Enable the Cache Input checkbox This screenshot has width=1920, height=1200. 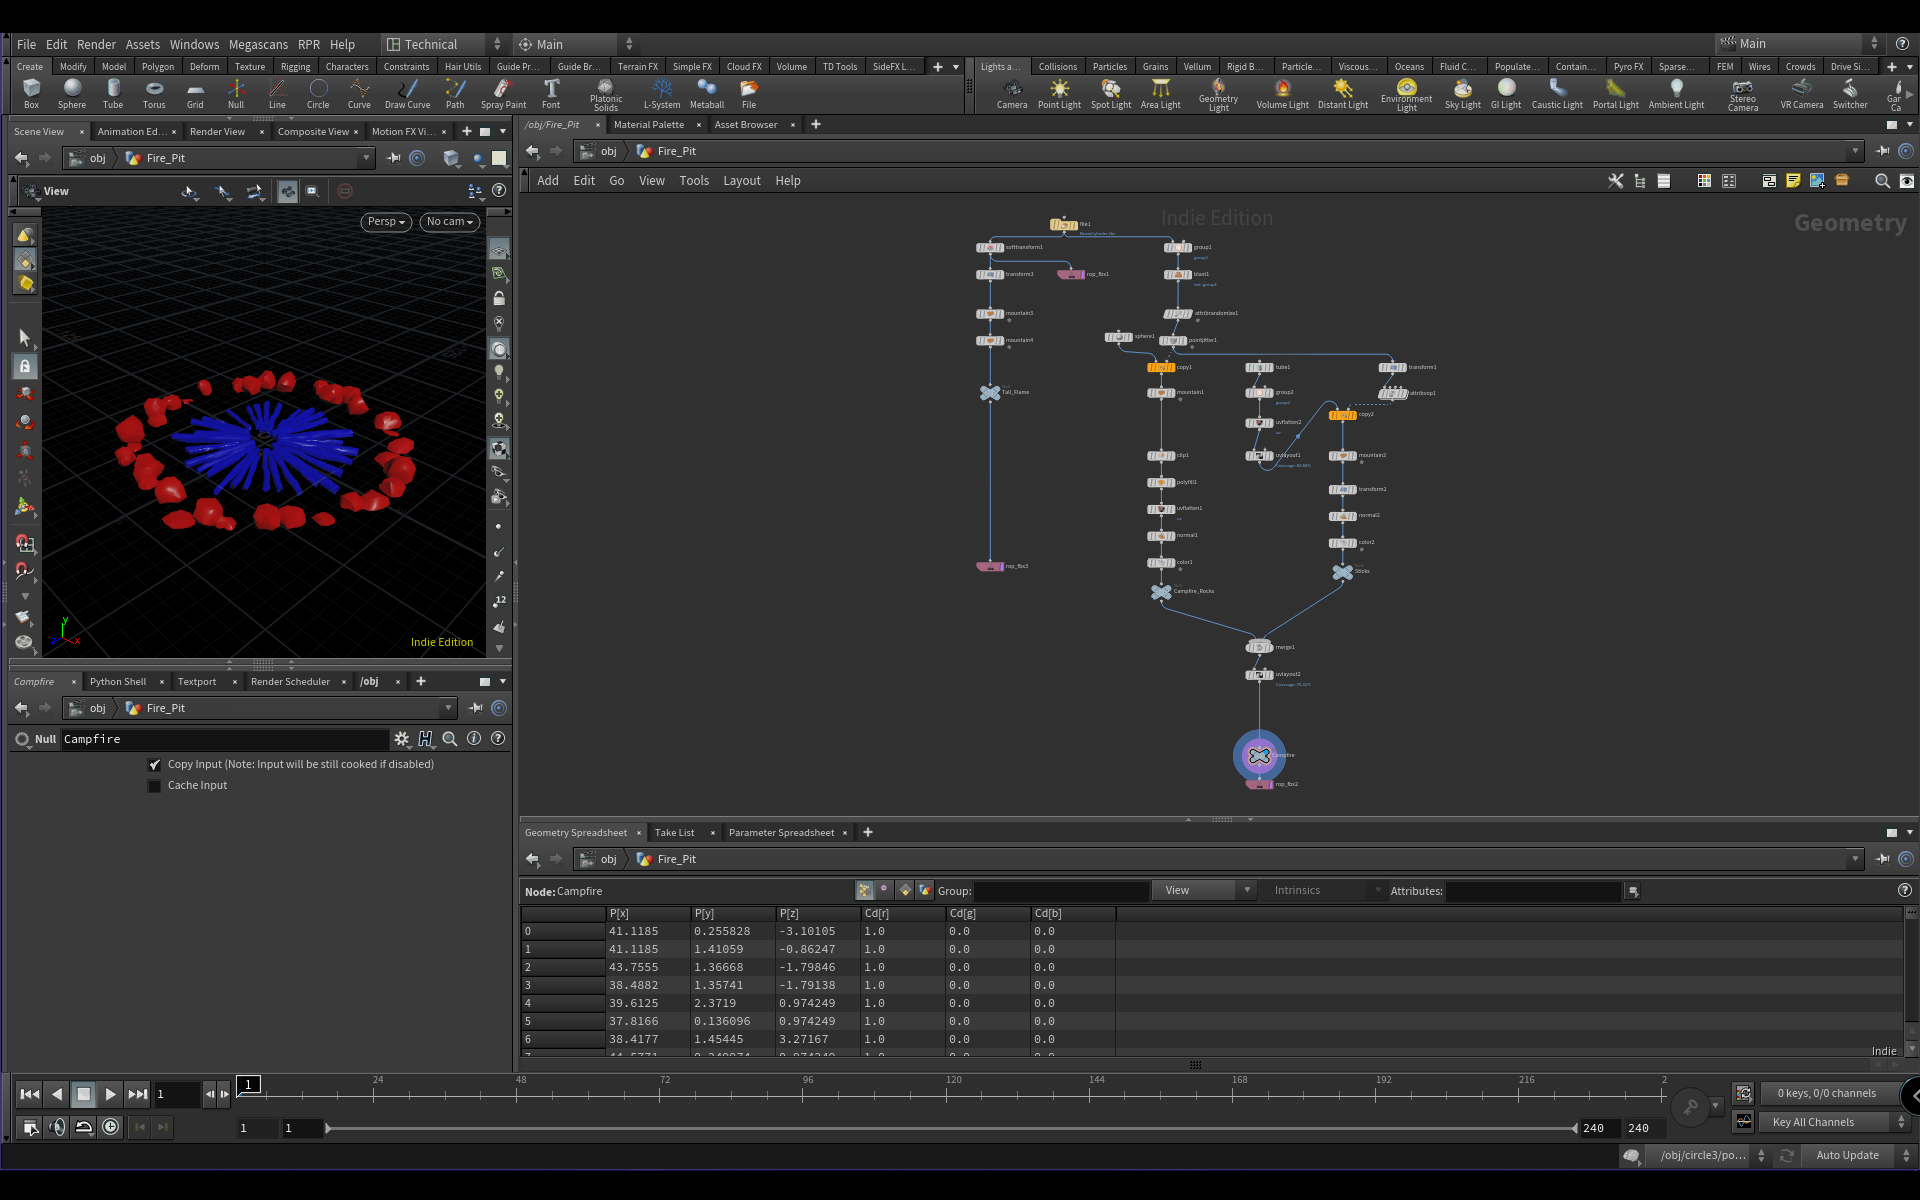[x=155, y=786]
